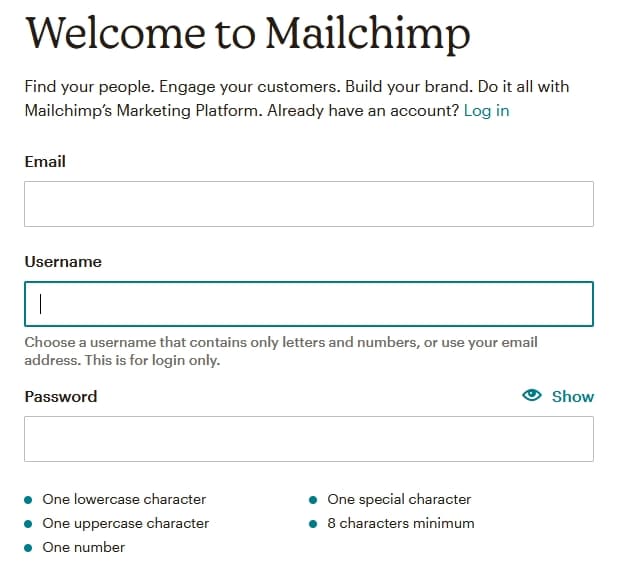
Task: Click the bullet dot before One special character
Action: (x=313, y=499)
